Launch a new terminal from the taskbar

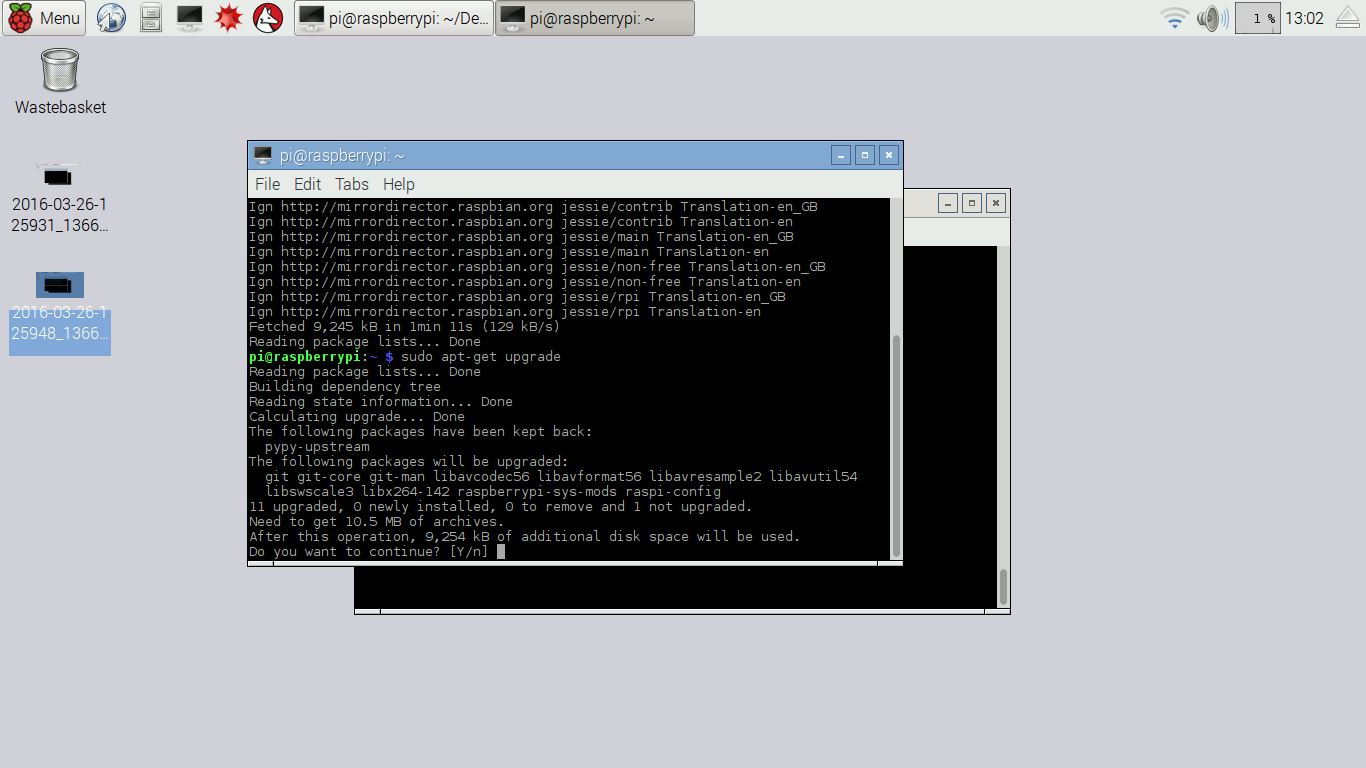point(190,17)
